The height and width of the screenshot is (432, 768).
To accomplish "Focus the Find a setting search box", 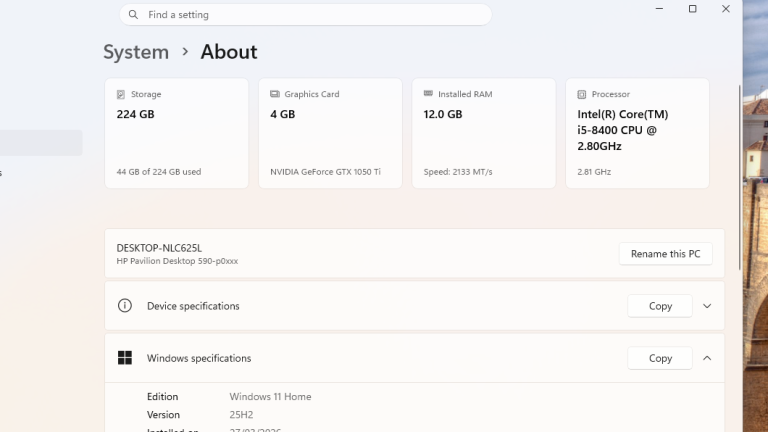I will coord(310,15).
